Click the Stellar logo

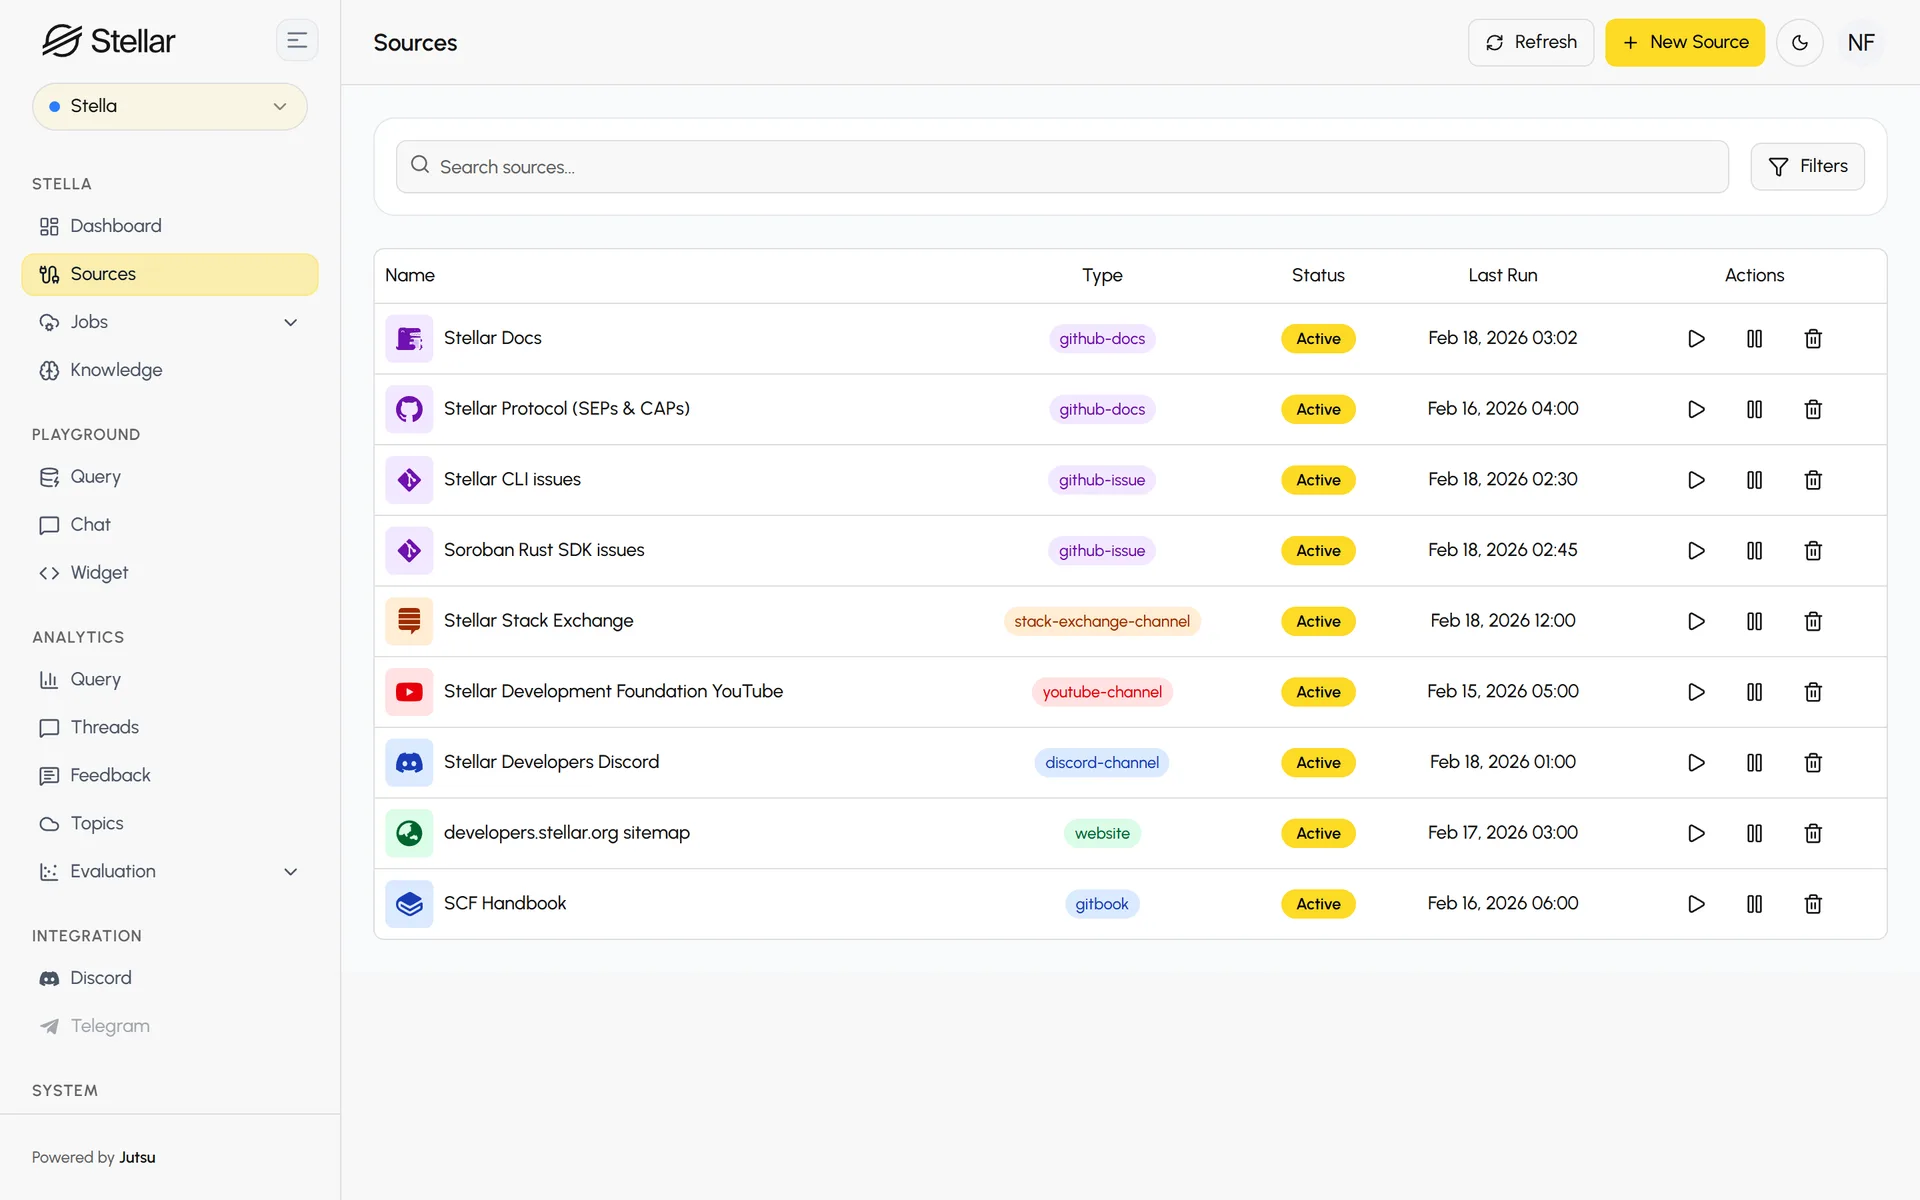tap(108, 41)
